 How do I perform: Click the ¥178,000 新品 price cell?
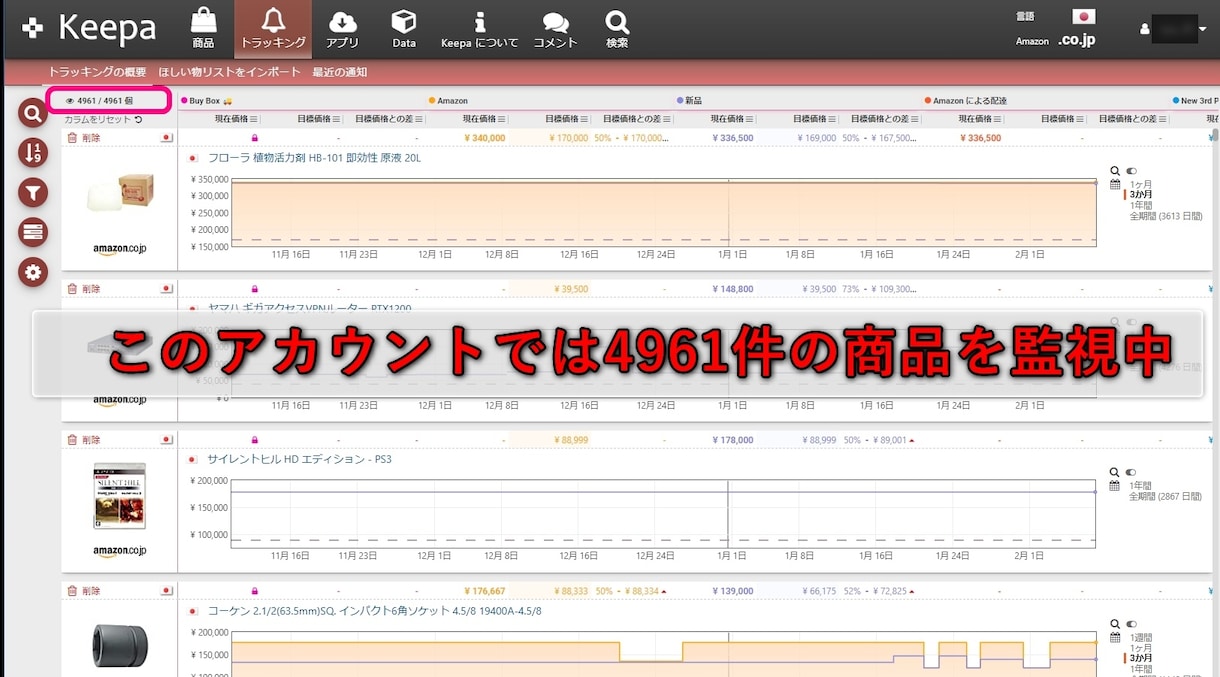pyautogui.click(x=733, y=440)
